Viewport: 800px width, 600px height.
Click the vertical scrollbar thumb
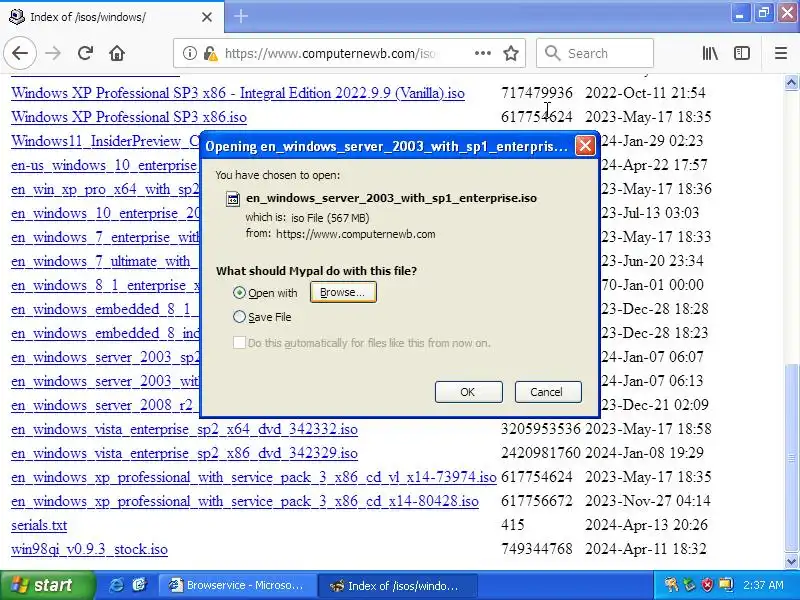click(791, 458)
